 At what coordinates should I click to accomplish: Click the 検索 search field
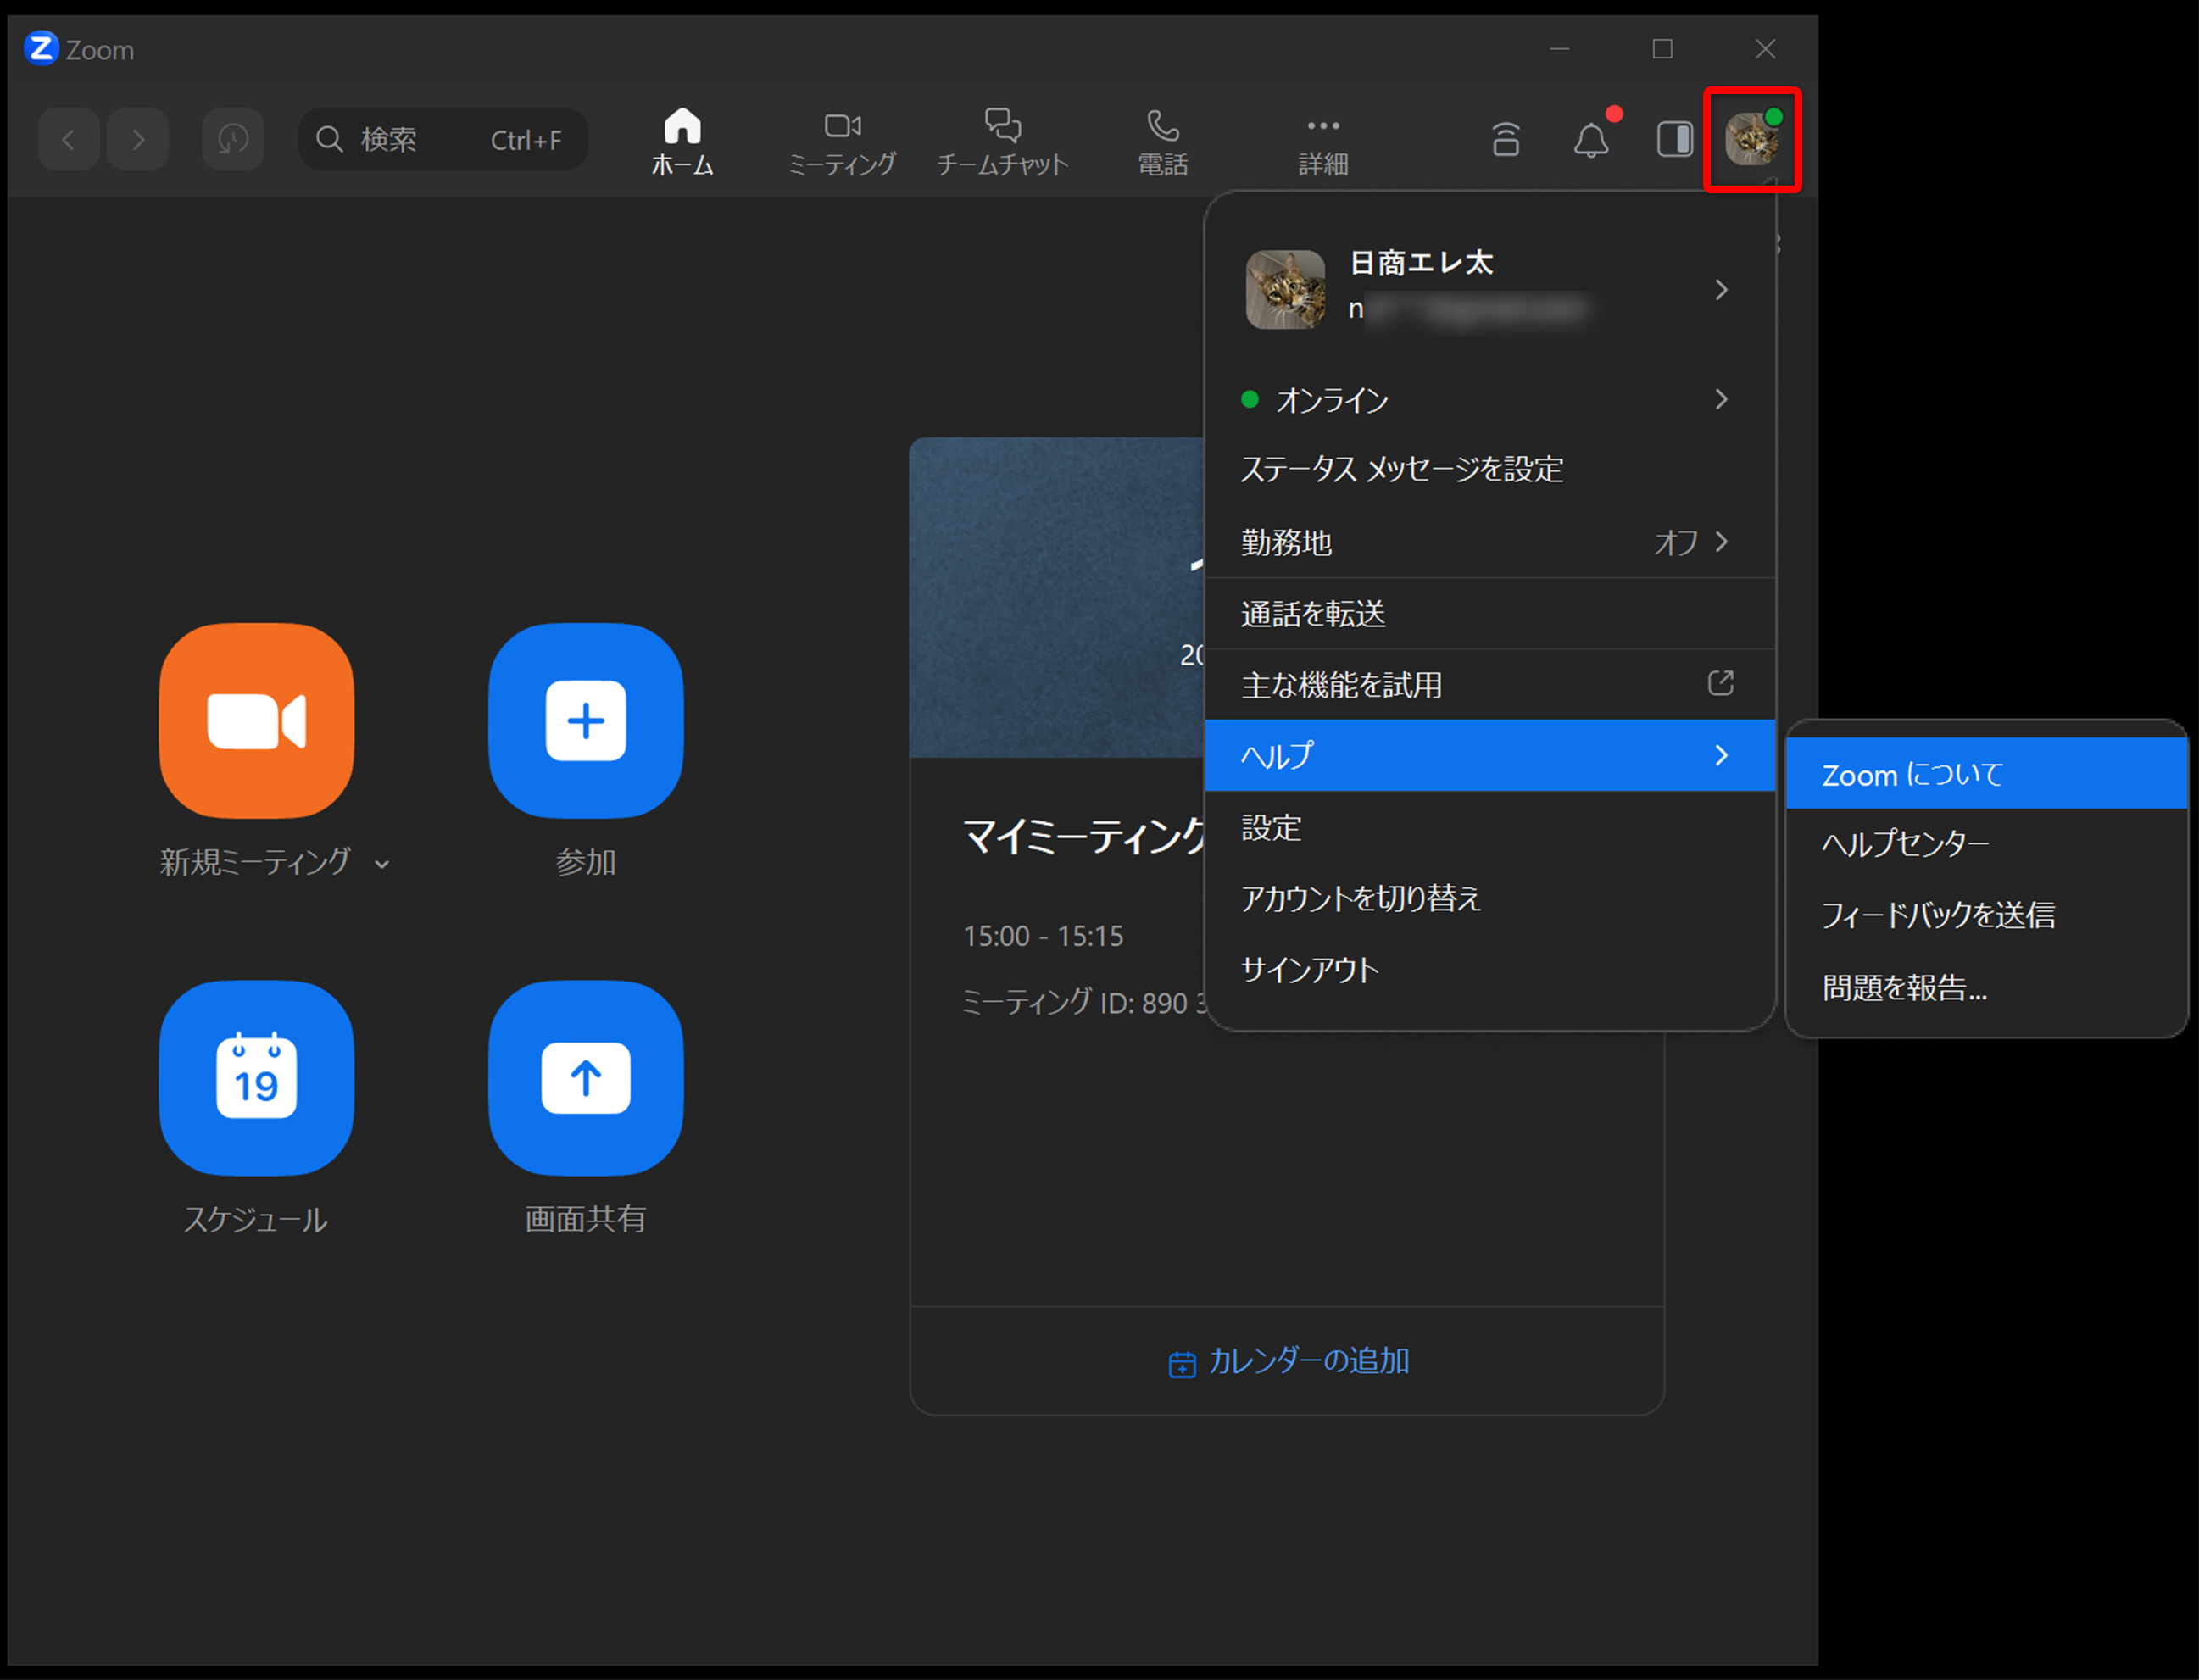coord(443,139)
